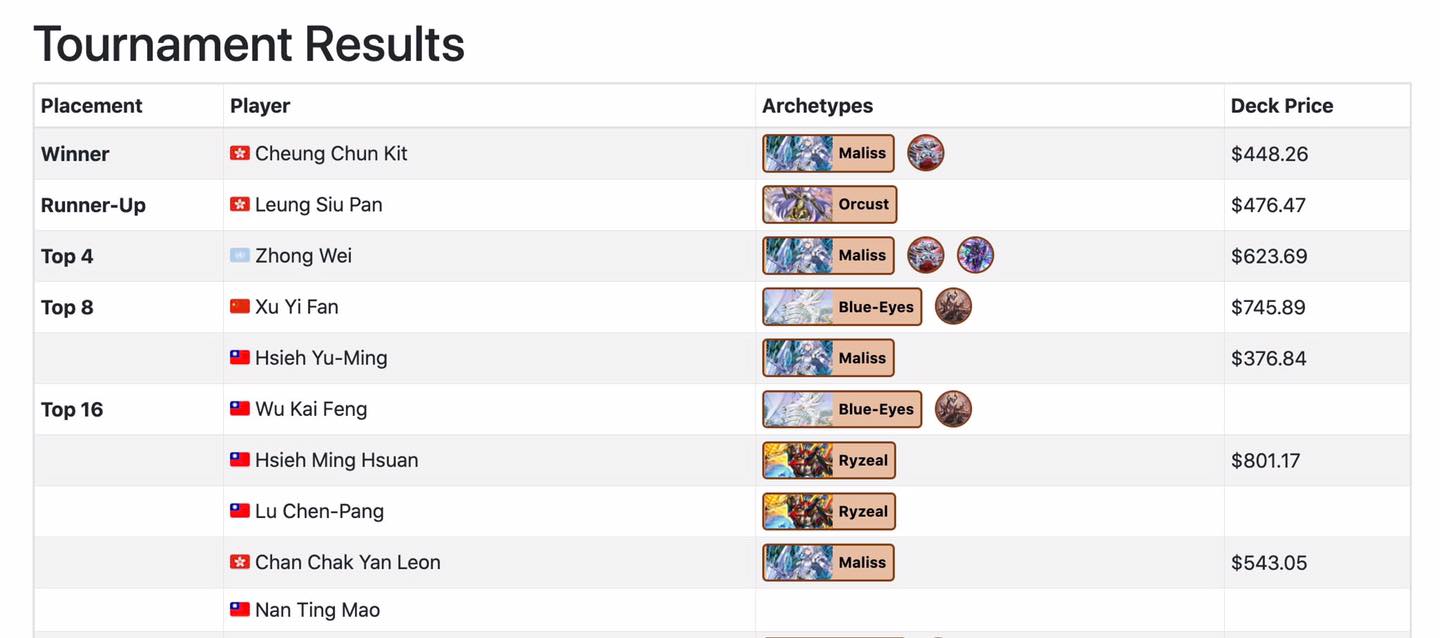Click the Deck Price column header
Viewport: 1440px width, 638px height.
click(x=1281, y=106)
